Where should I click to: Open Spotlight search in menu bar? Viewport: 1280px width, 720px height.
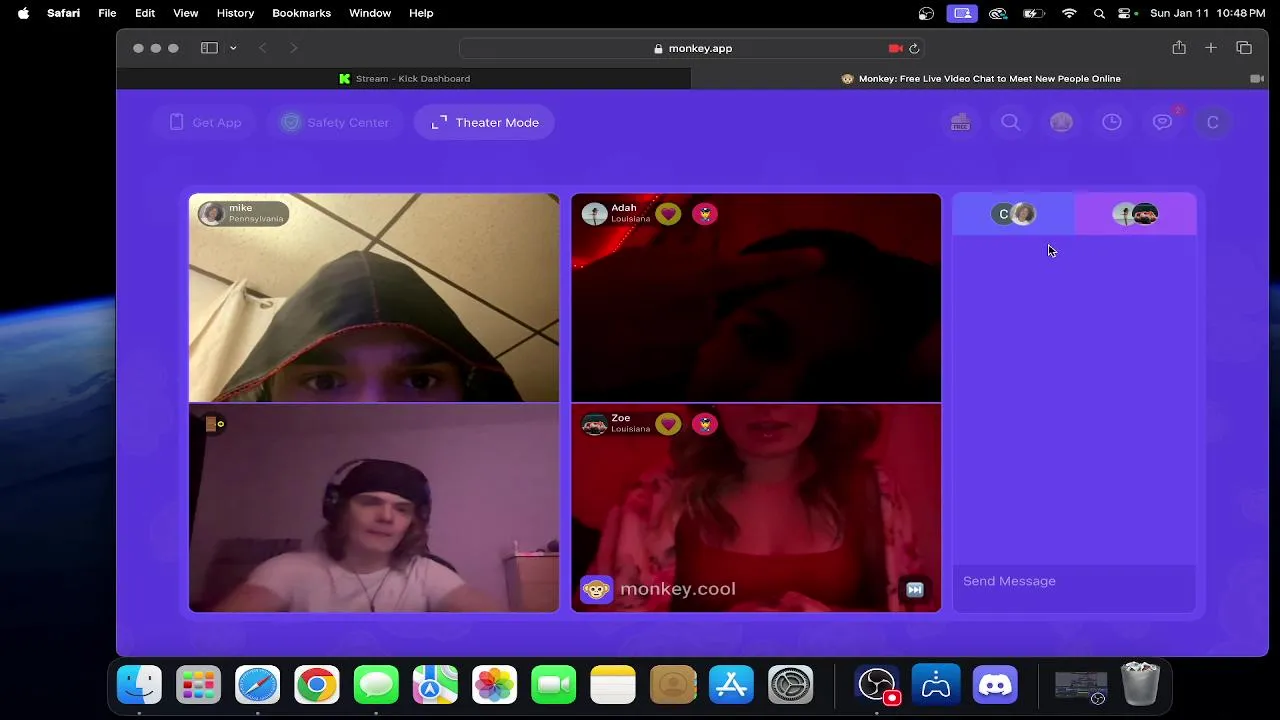[1099, 13]
